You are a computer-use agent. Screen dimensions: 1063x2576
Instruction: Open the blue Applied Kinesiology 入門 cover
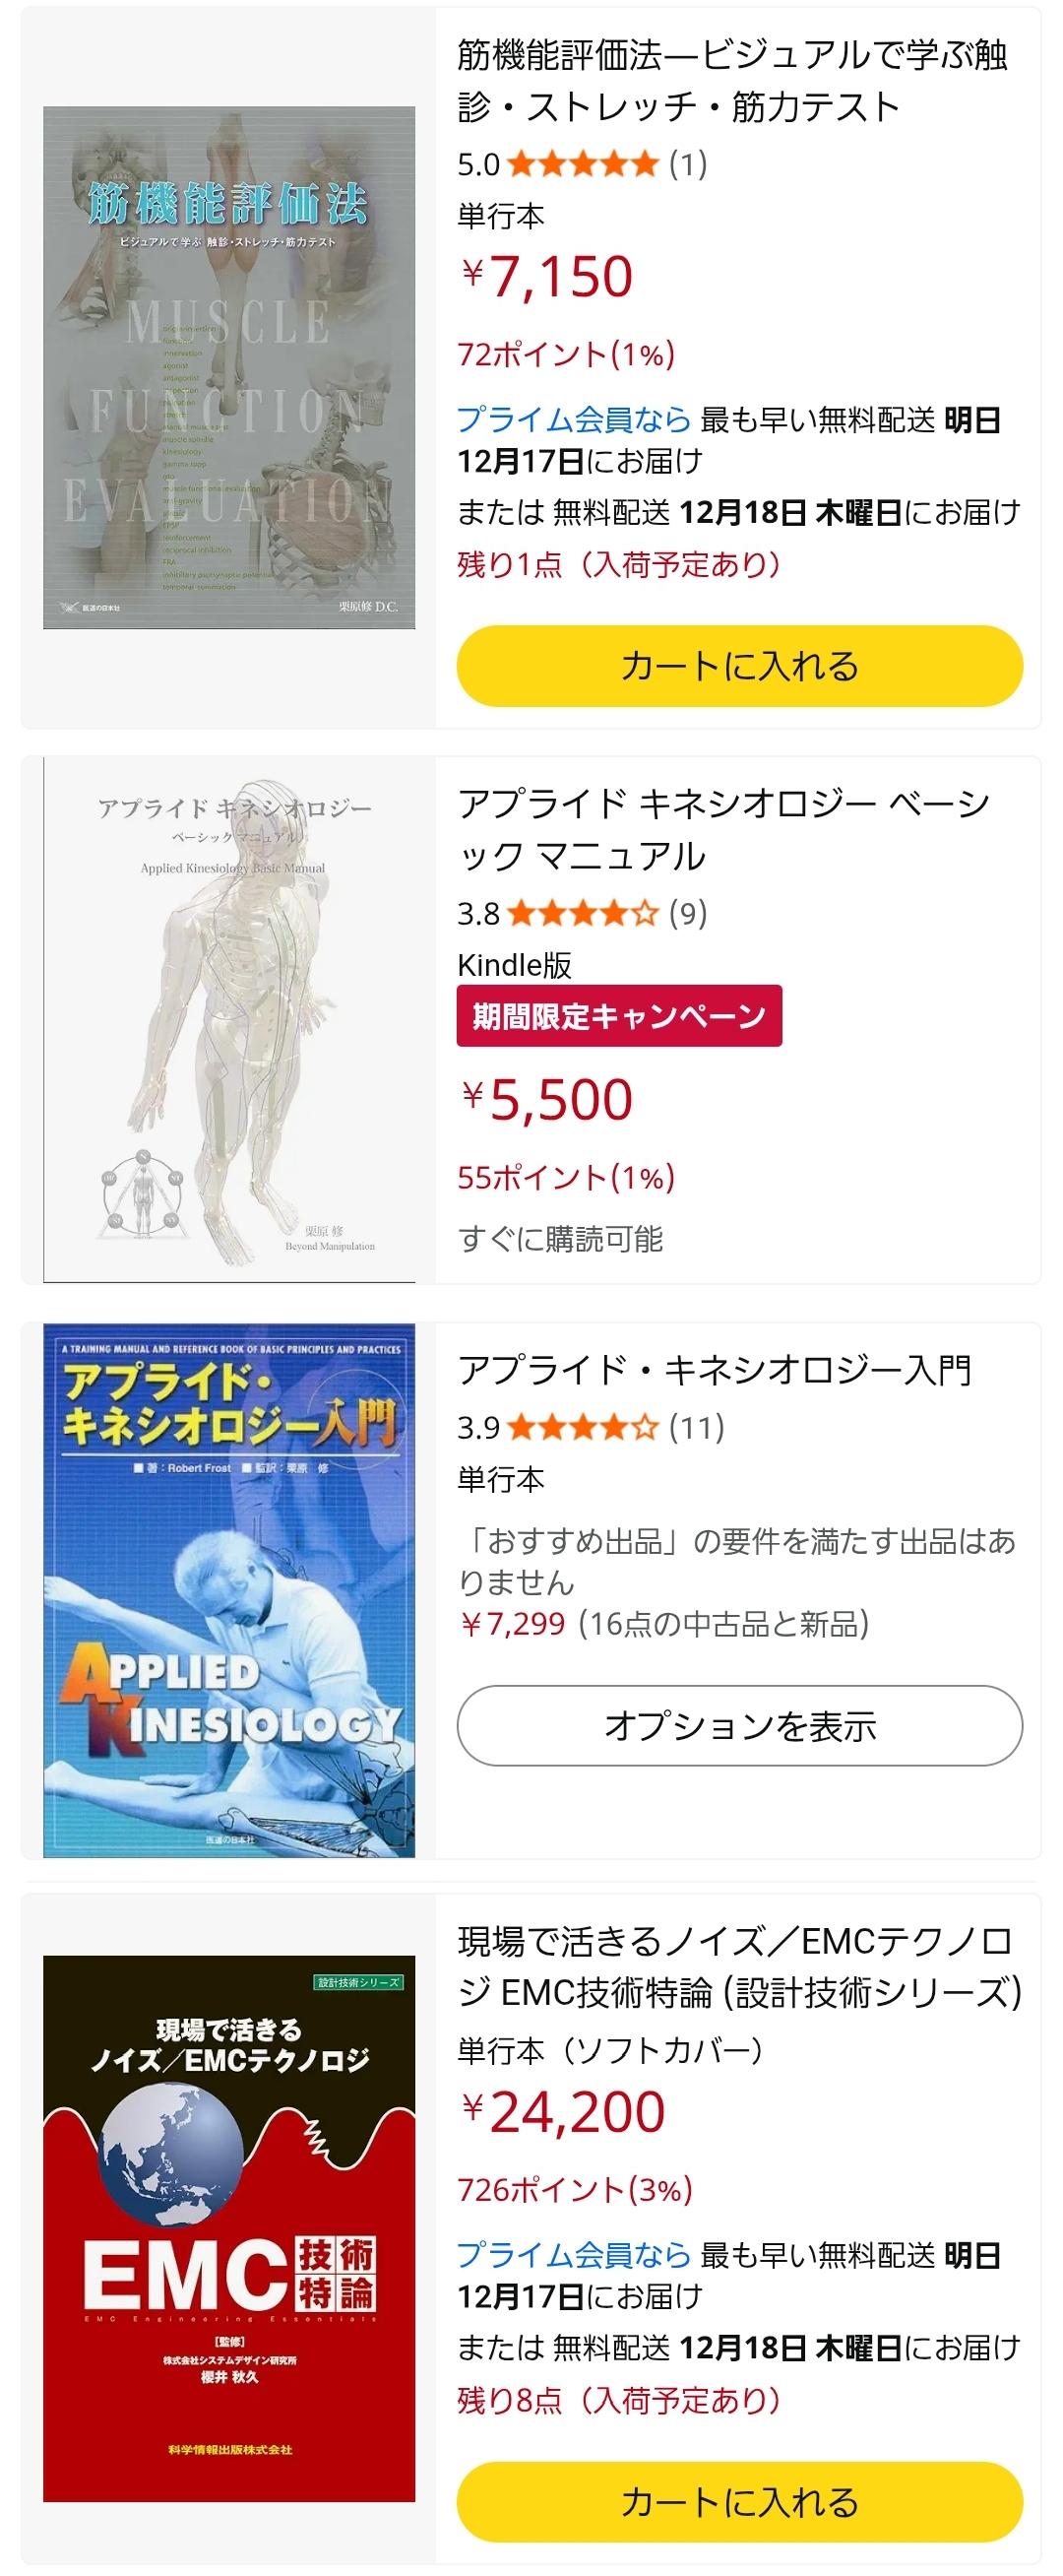click(229, 1590)
